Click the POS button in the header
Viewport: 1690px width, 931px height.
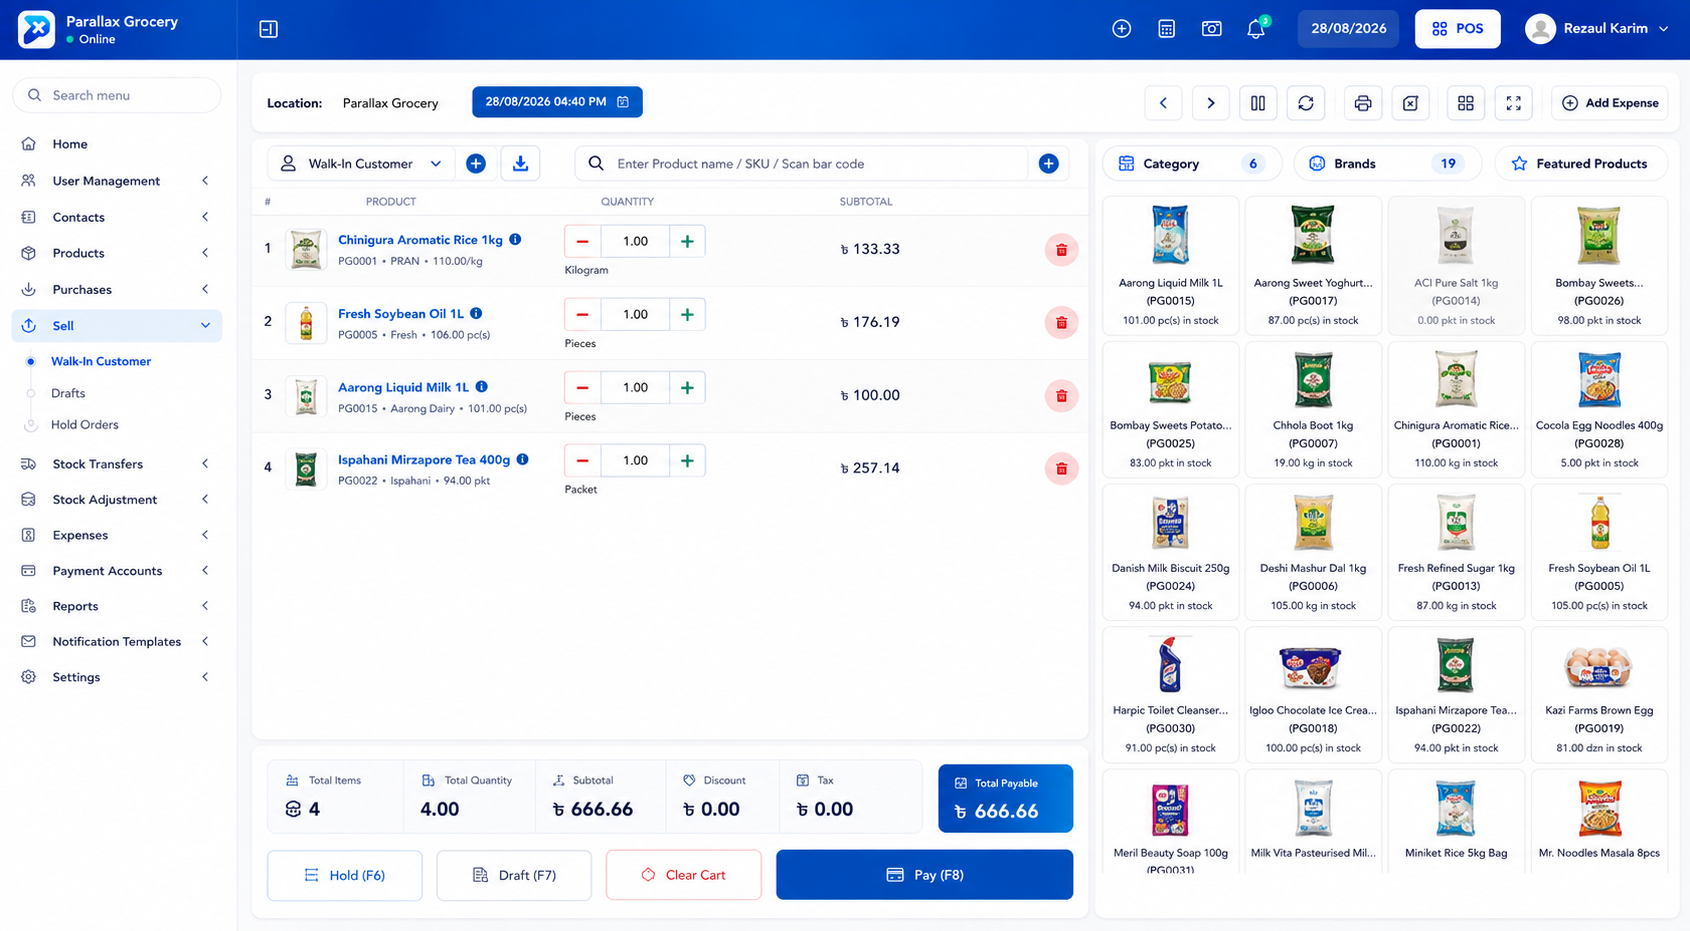[1457, 29]
